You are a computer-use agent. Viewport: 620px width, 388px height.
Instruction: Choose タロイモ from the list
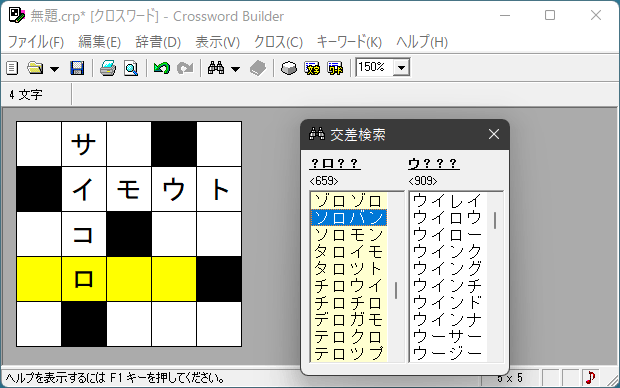pos(349,252)
